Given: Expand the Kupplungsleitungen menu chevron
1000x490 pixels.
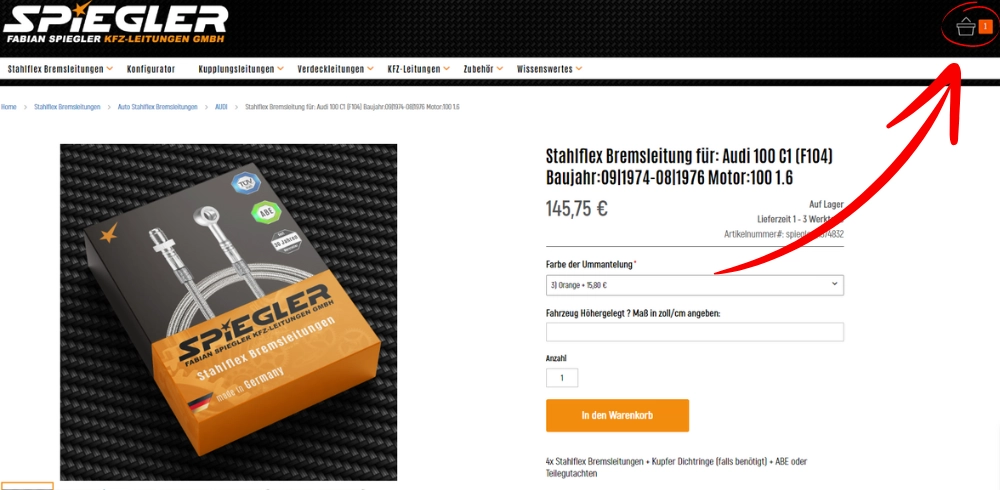Looking at the screenshot, I should [281, 69].
